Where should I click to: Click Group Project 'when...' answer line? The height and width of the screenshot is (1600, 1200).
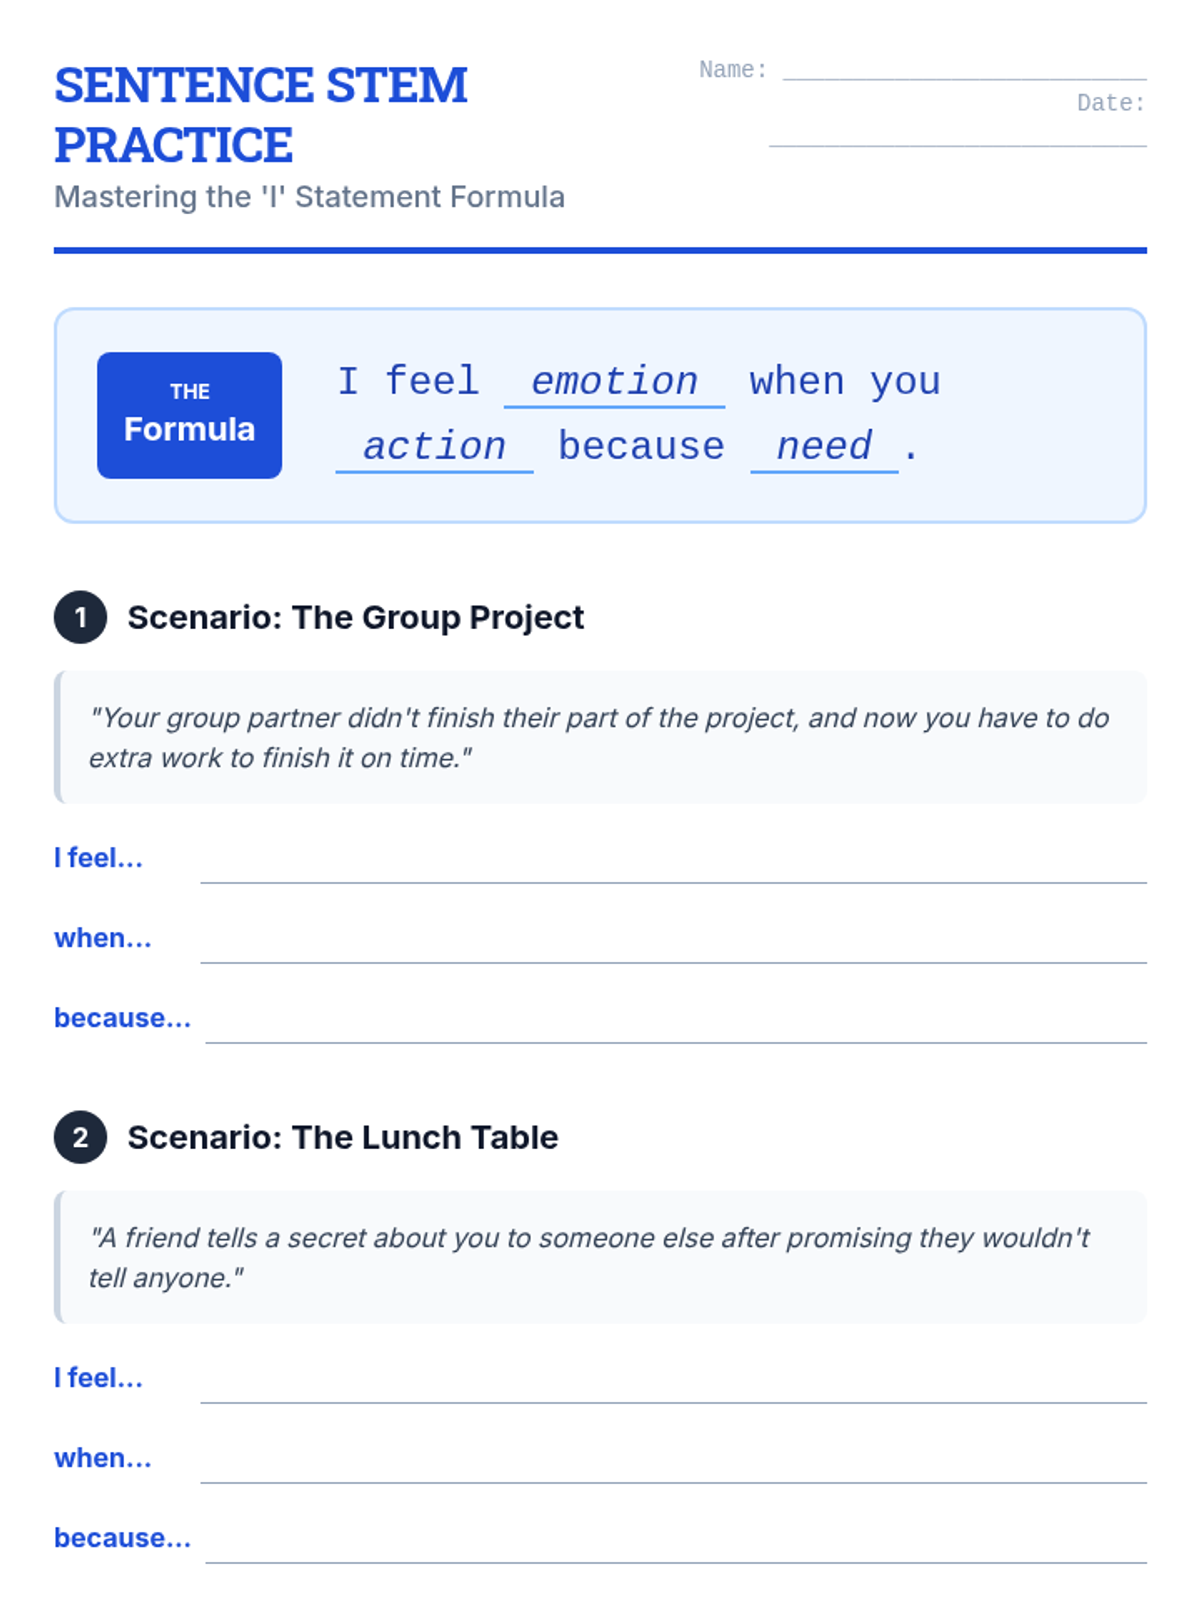[x=673, y=945]
